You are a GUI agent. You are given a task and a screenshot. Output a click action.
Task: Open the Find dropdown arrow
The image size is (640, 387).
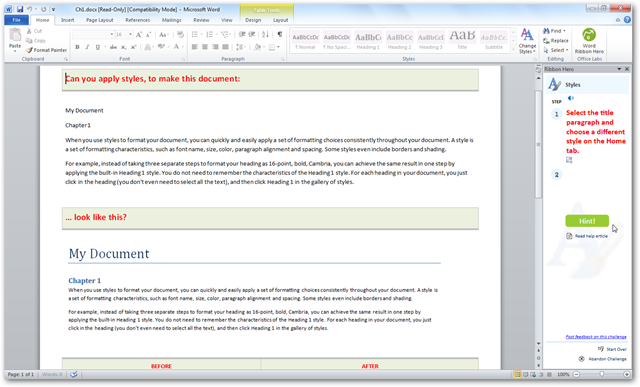tap(564, 31)
